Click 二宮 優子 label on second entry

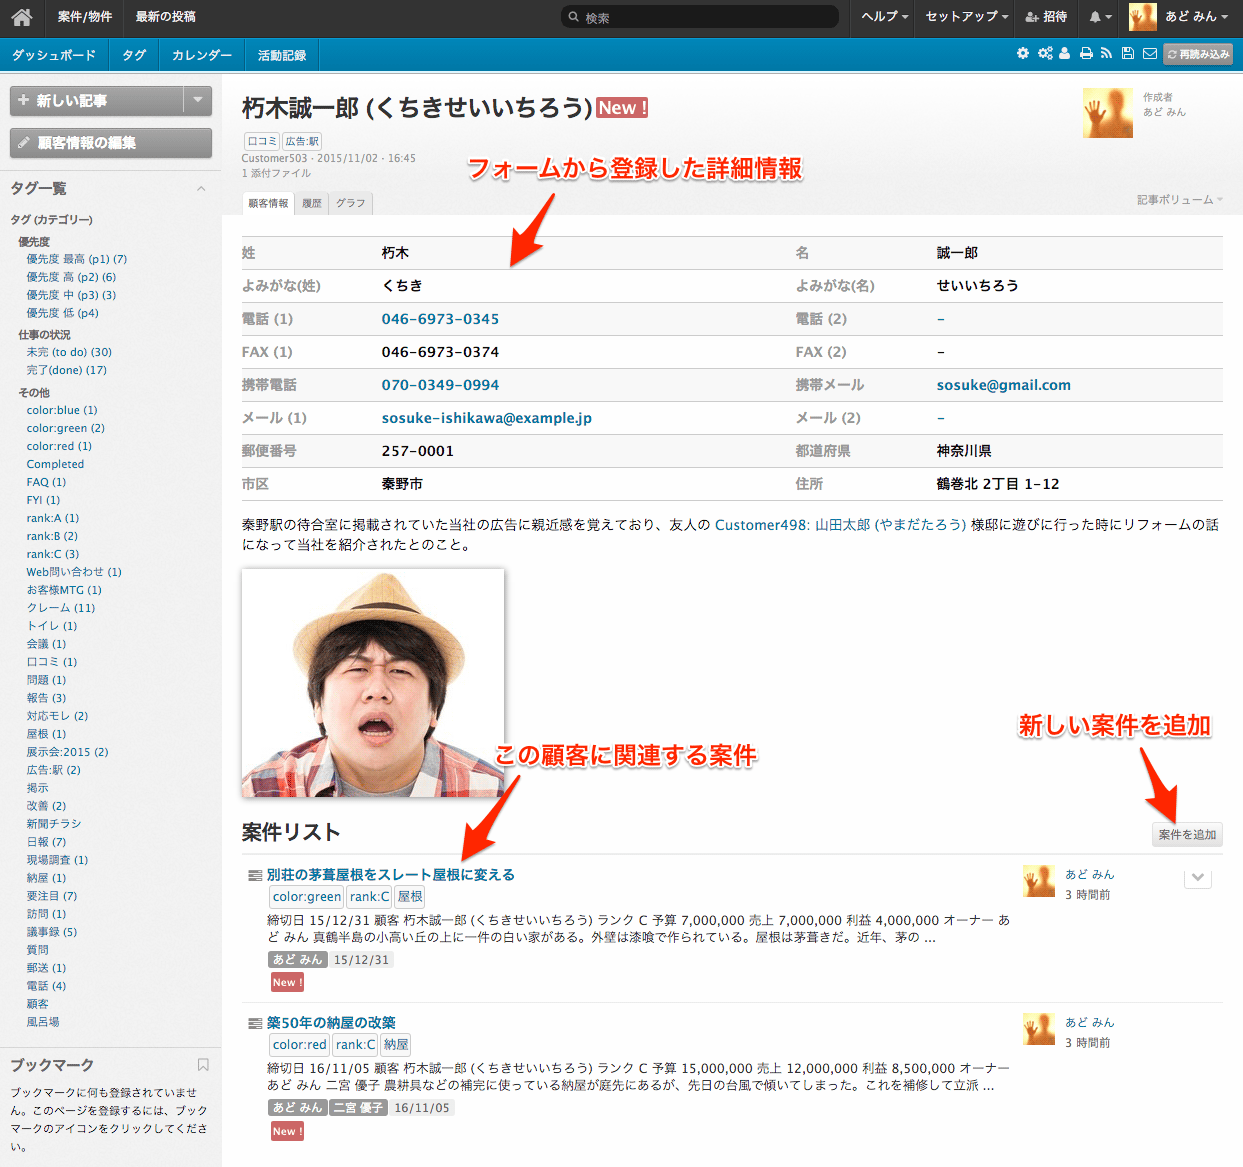click(358, 1108)
